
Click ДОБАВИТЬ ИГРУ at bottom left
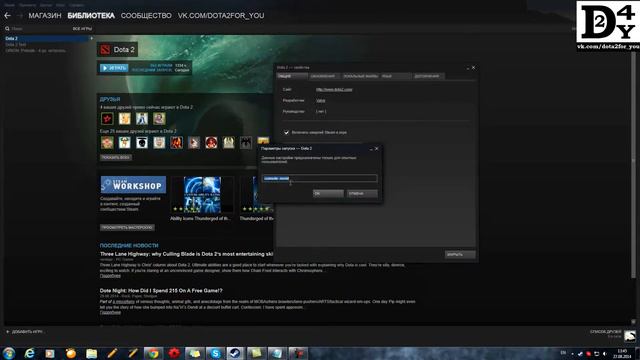point(24,332)
